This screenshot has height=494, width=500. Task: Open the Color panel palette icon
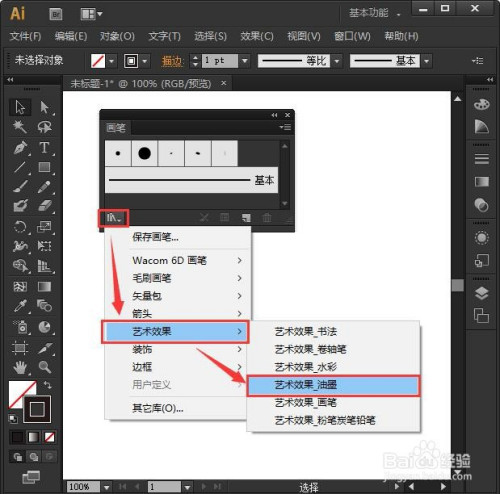pos(481,104)
